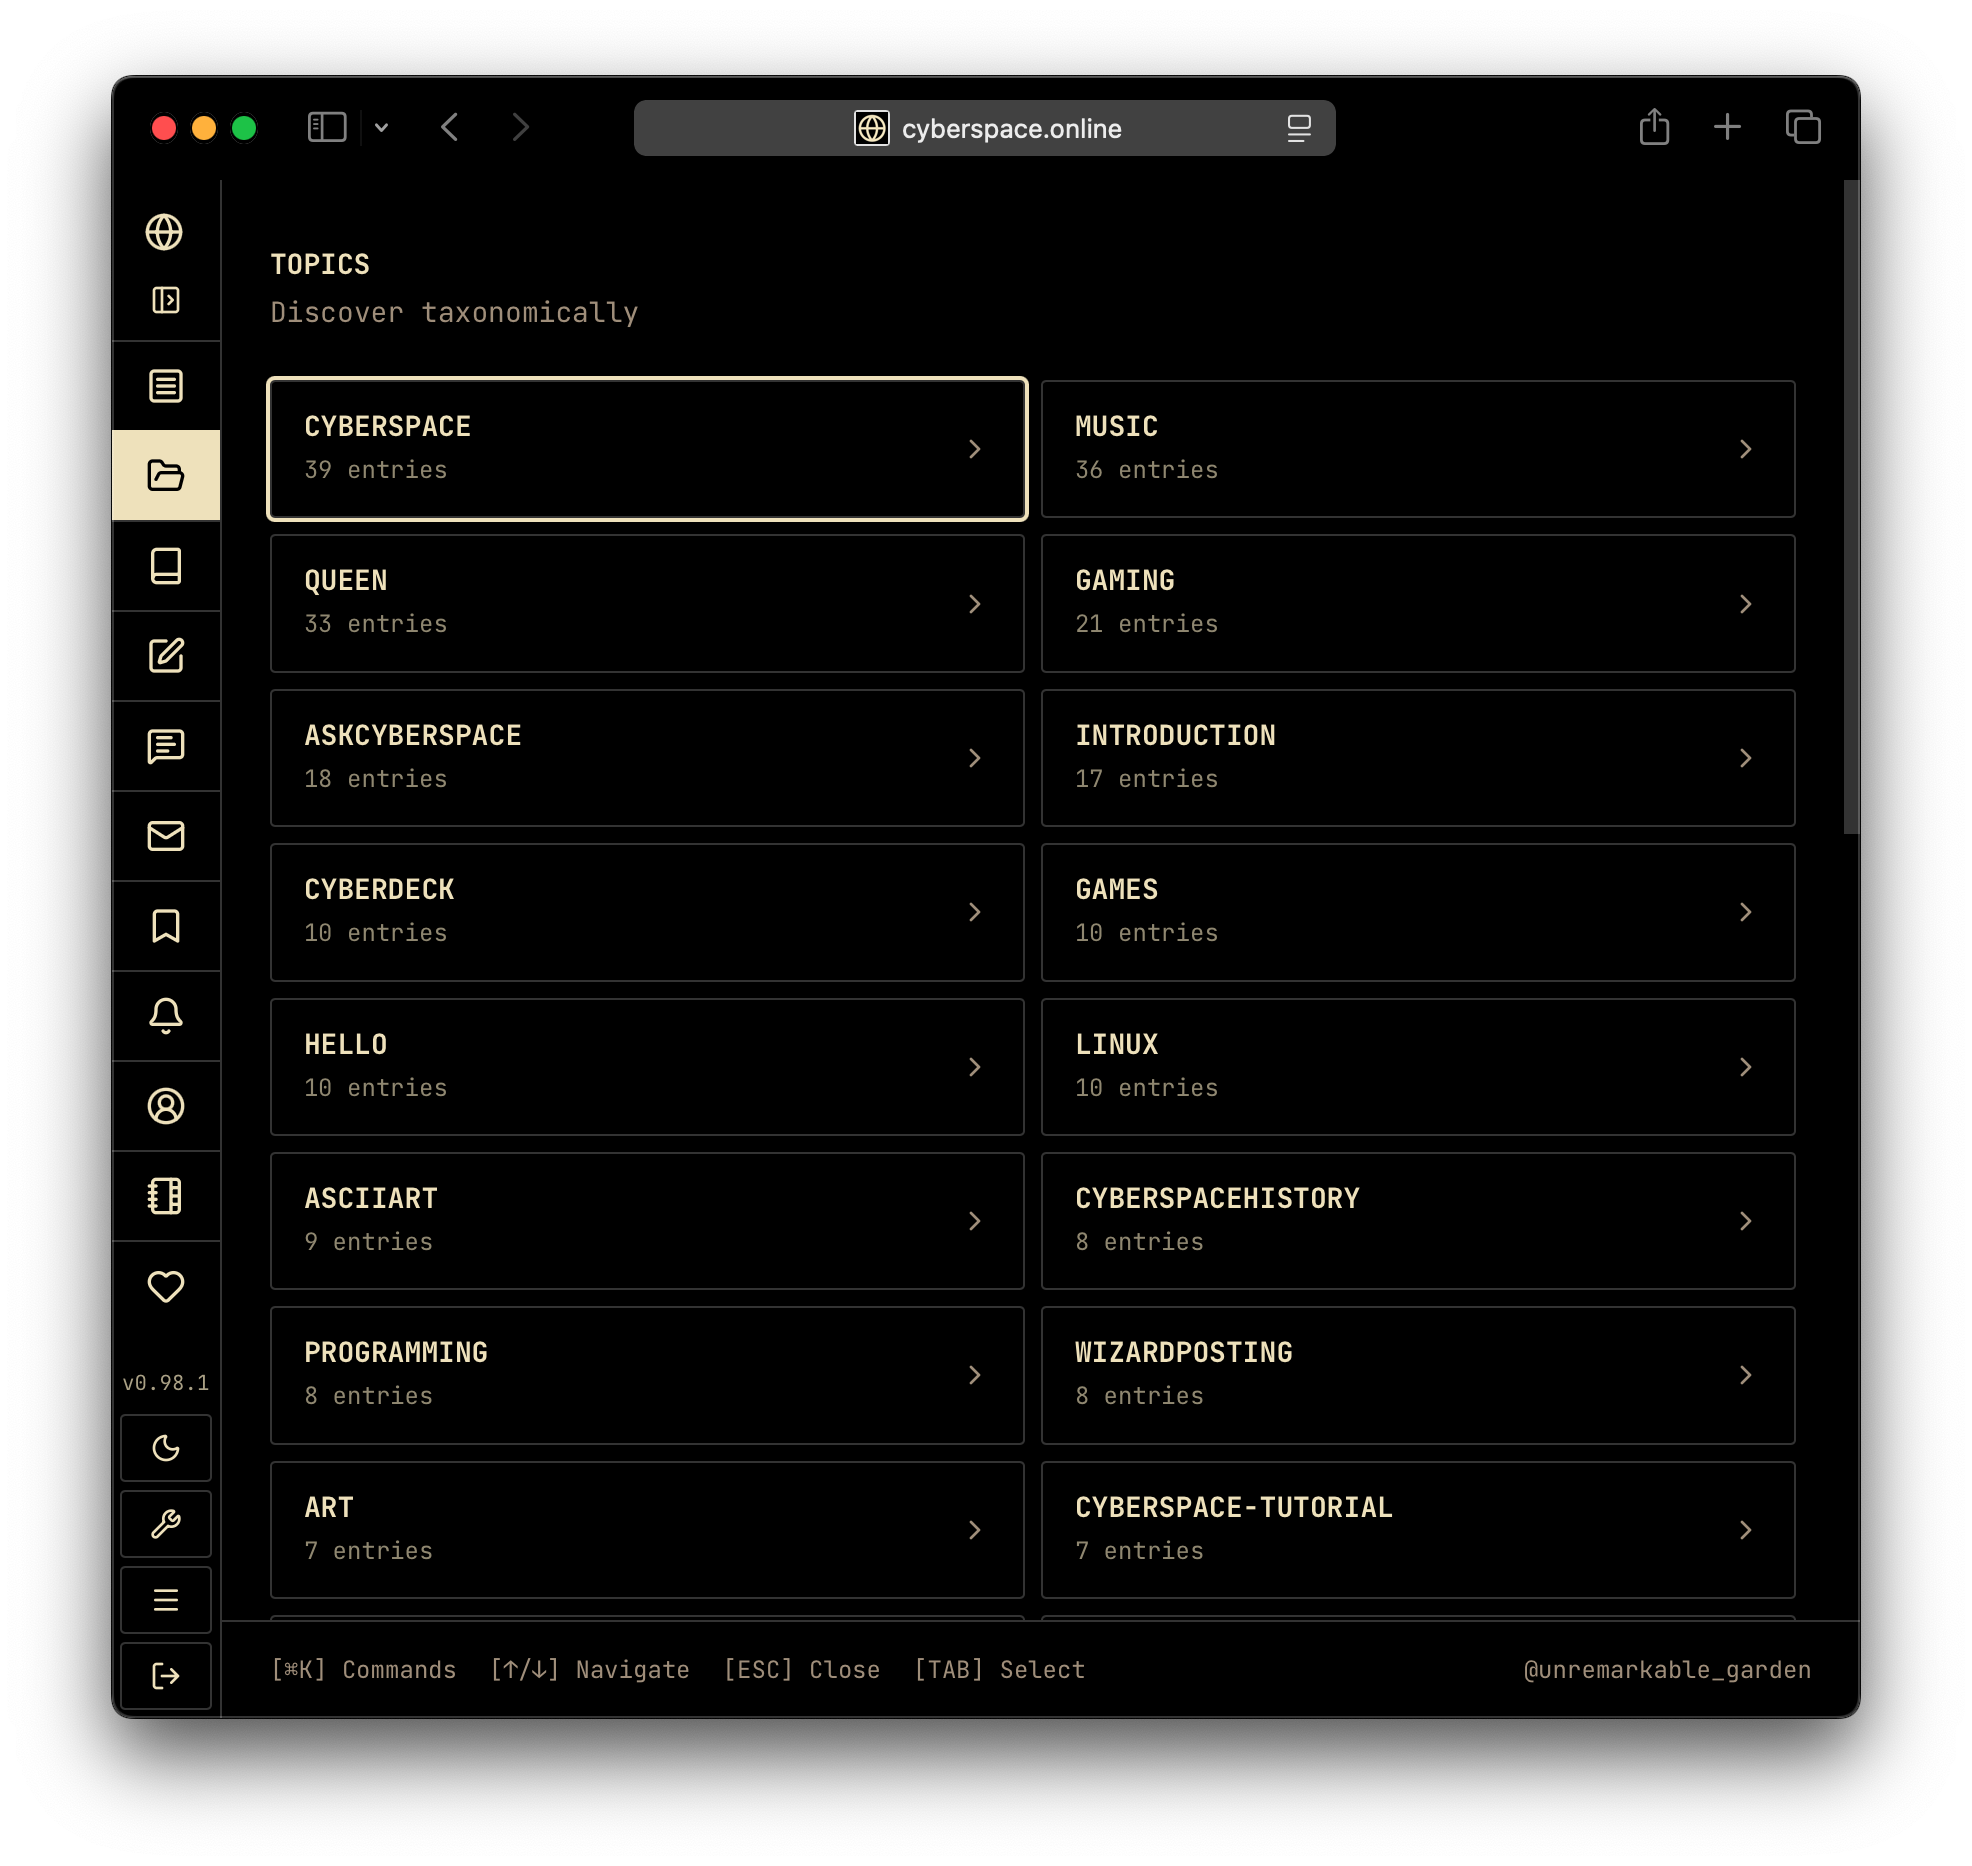The image size is (1972, 1866).
Task: Open the CYBERDECK topic card
Action: [x=647, y=912]
